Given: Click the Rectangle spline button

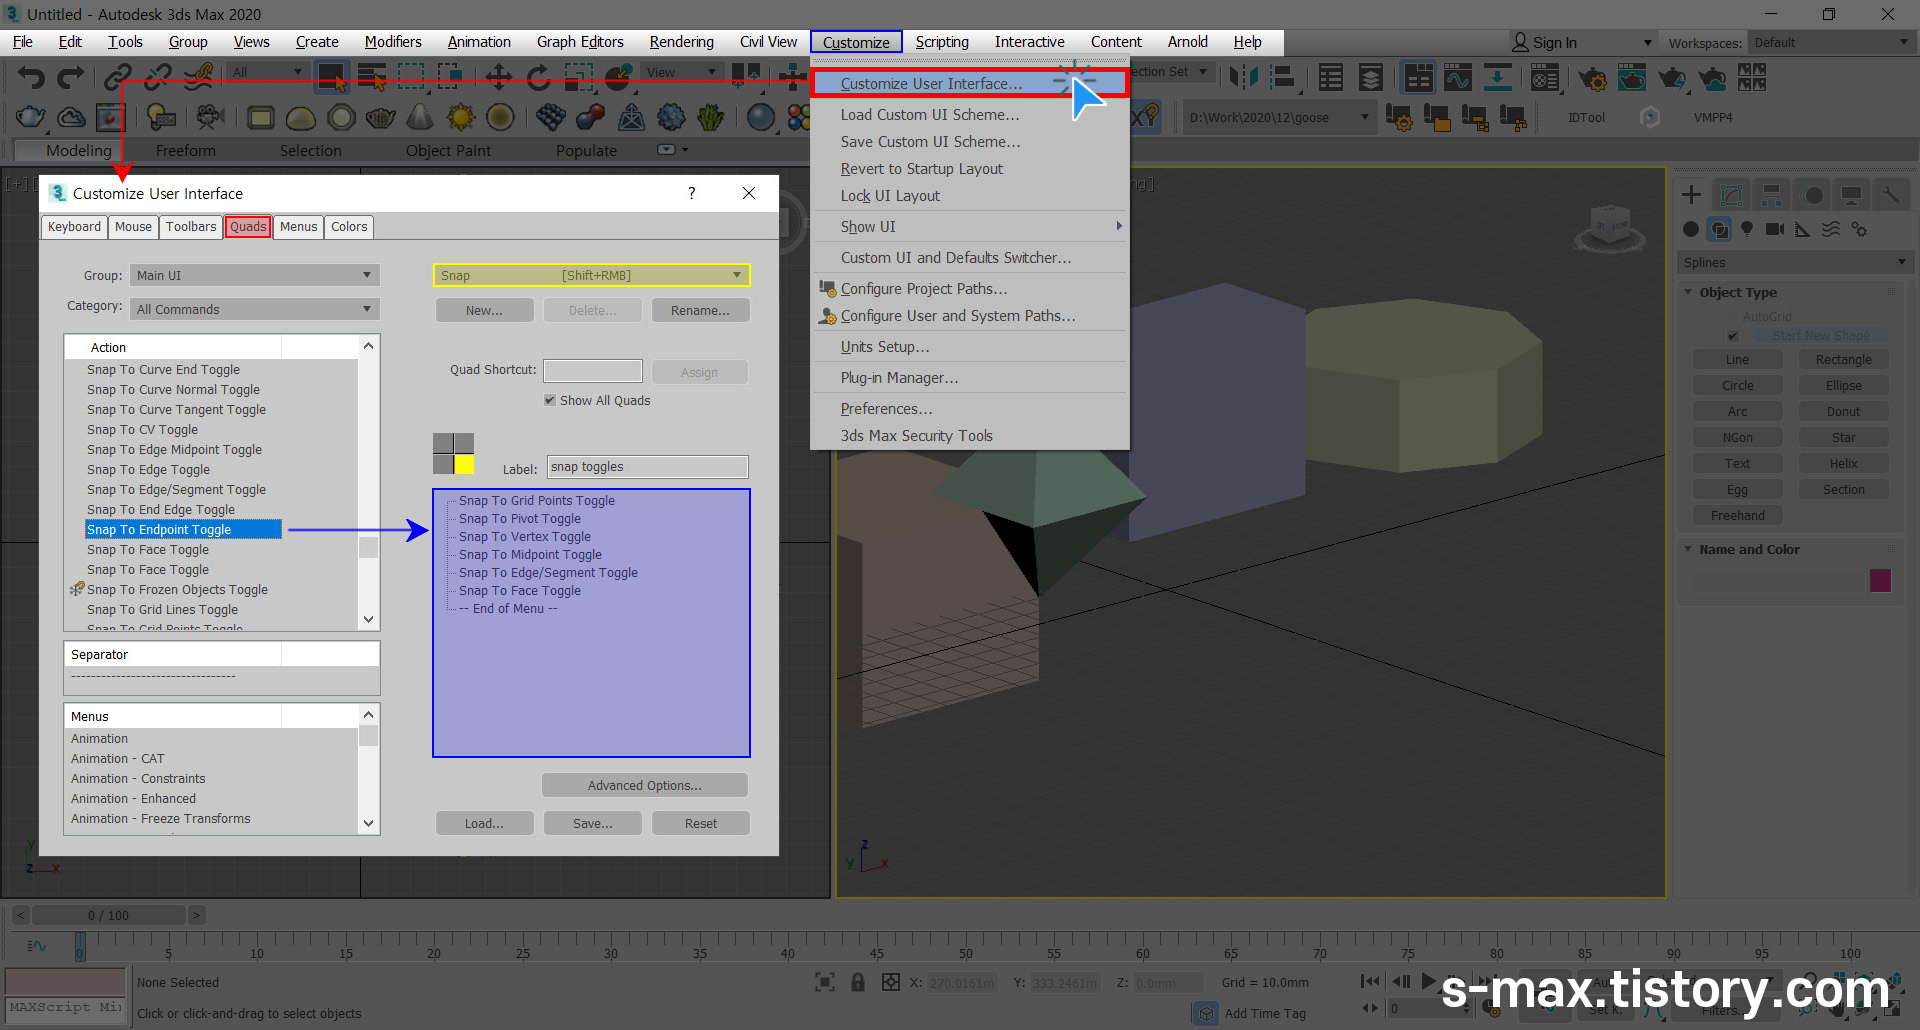Looking at the screenshot, I should tap(1843, 360).
